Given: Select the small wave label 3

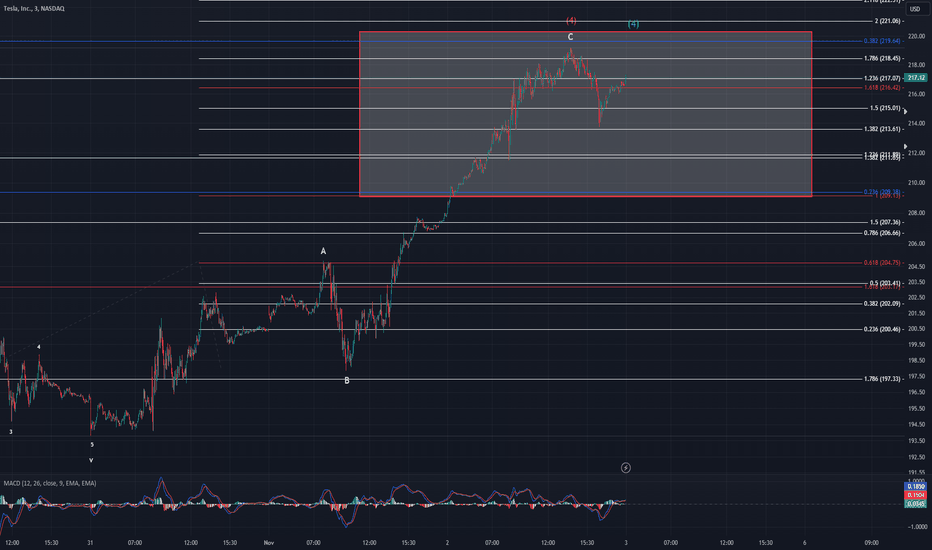Looking at the screenshot, I should point(11,432).
